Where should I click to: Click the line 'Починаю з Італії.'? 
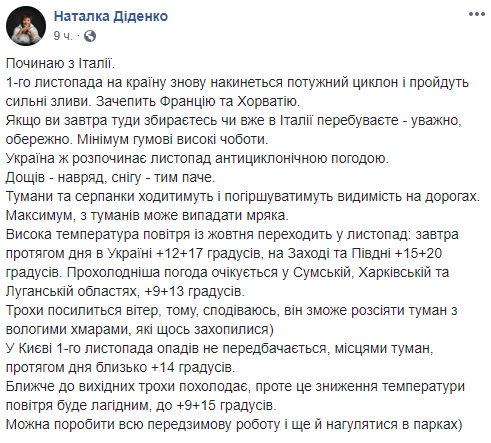60,63
